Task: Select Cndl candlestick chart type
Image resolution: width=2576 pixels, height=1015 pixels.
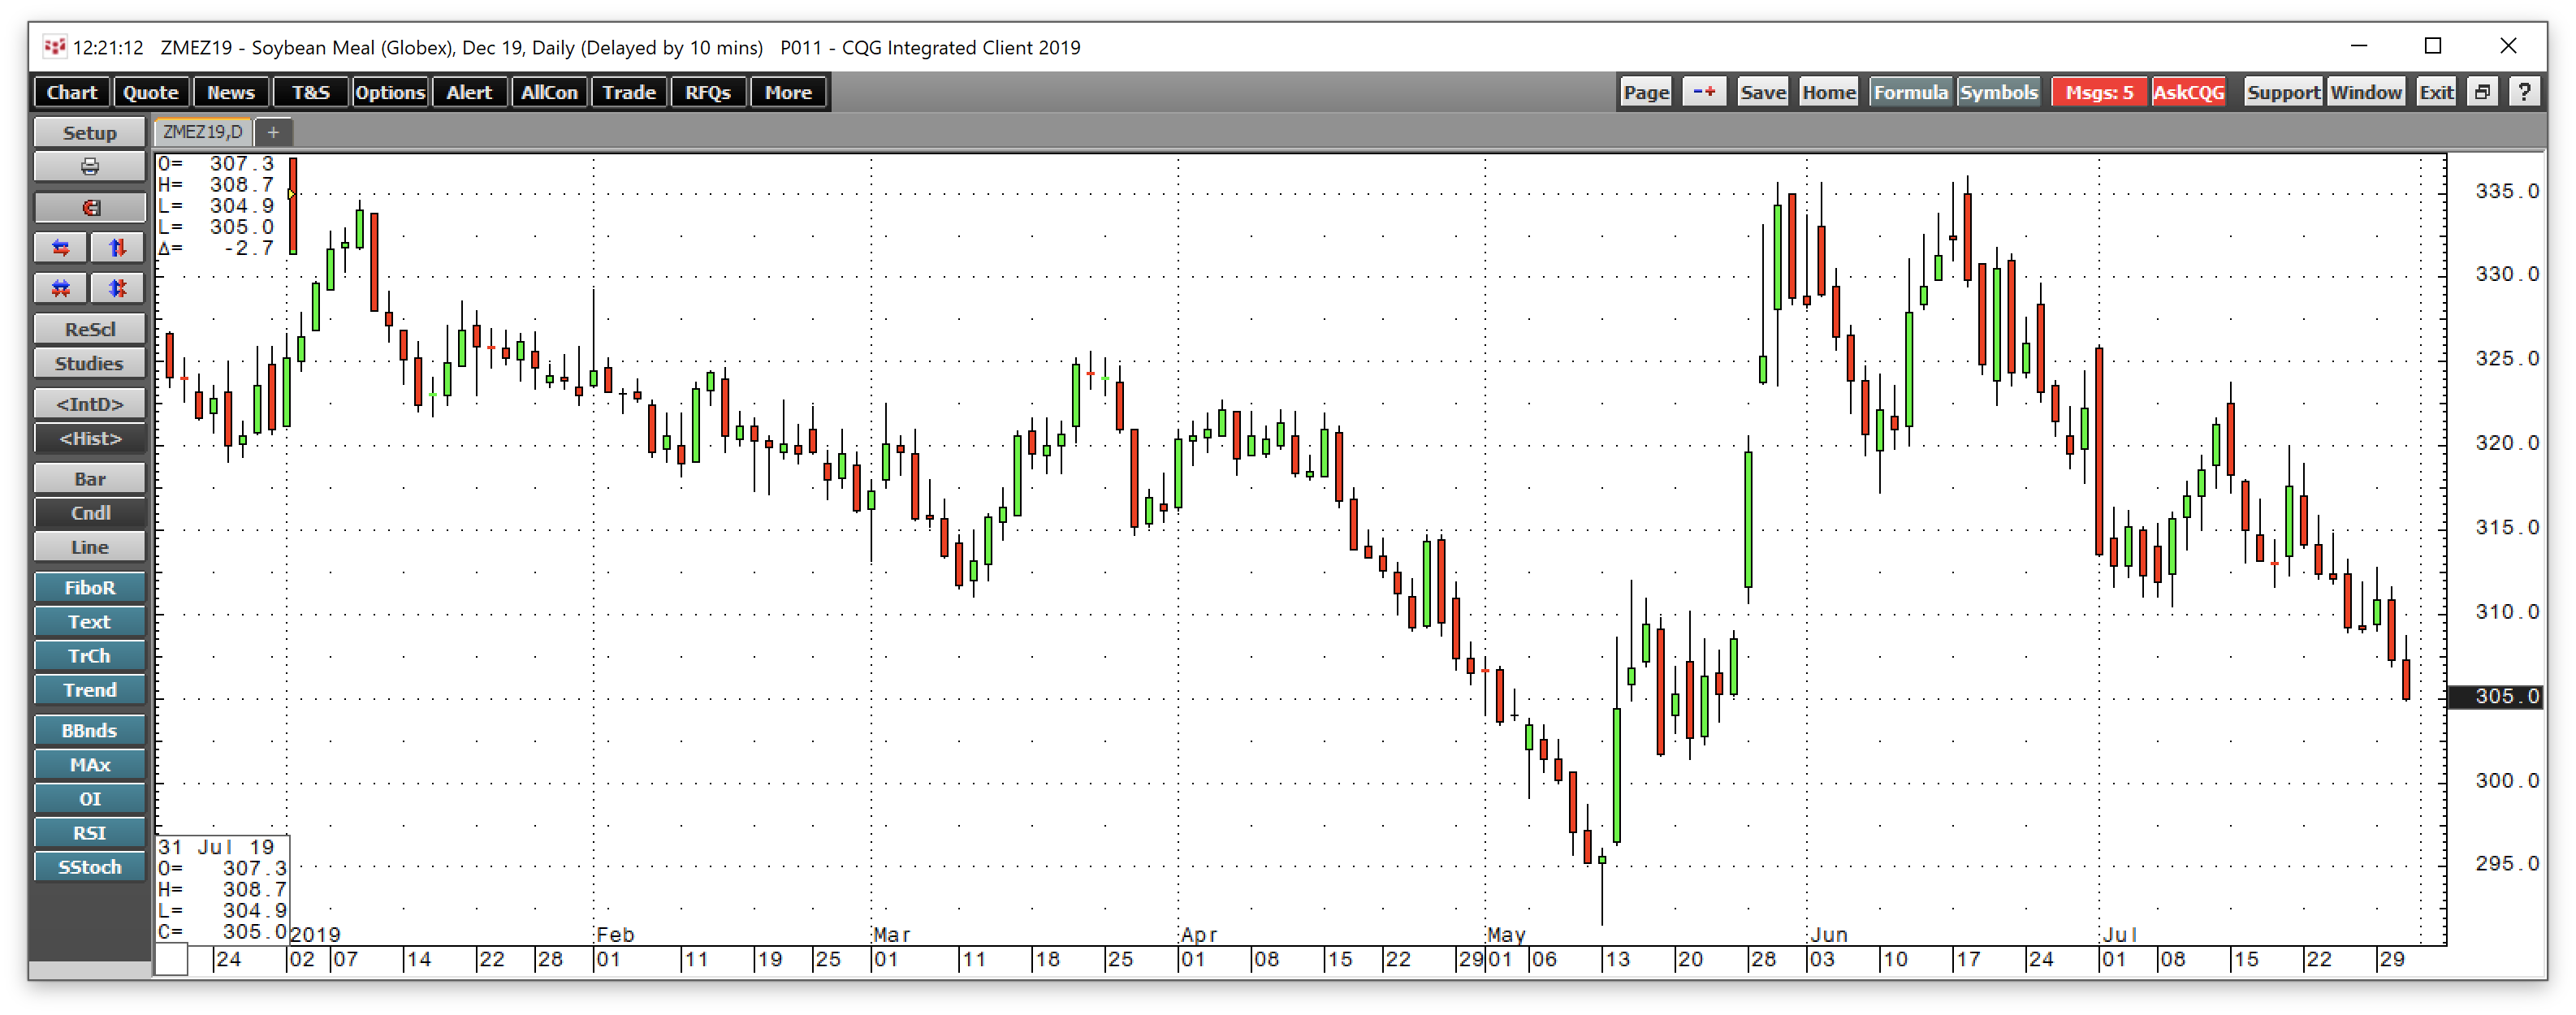Action: point(90,514)
